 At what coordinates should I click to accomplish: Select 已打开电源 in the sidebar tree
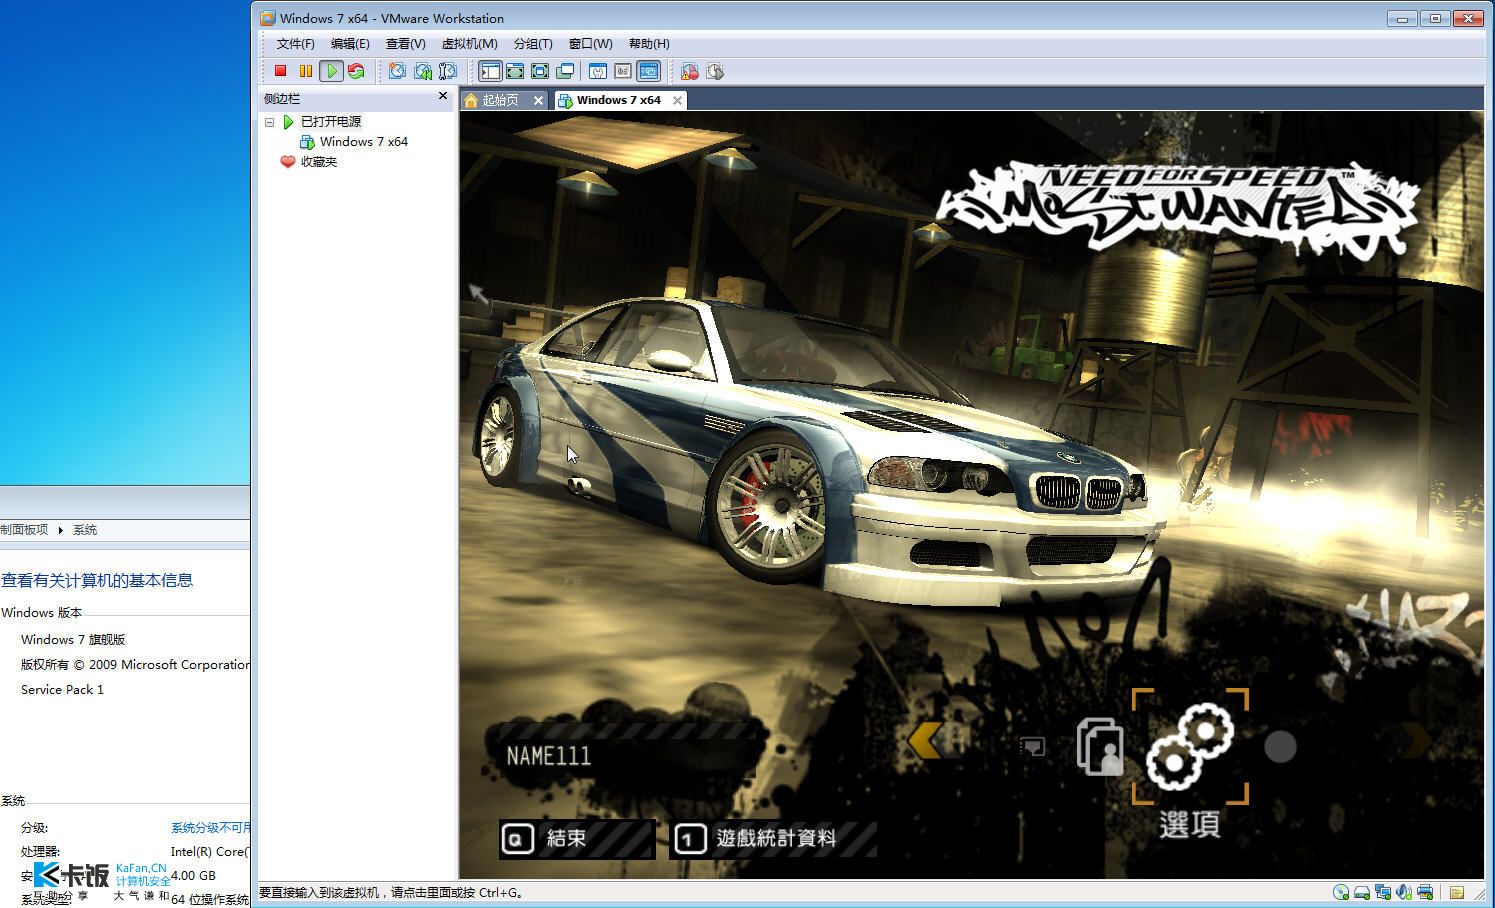click(x=330, y=122)
